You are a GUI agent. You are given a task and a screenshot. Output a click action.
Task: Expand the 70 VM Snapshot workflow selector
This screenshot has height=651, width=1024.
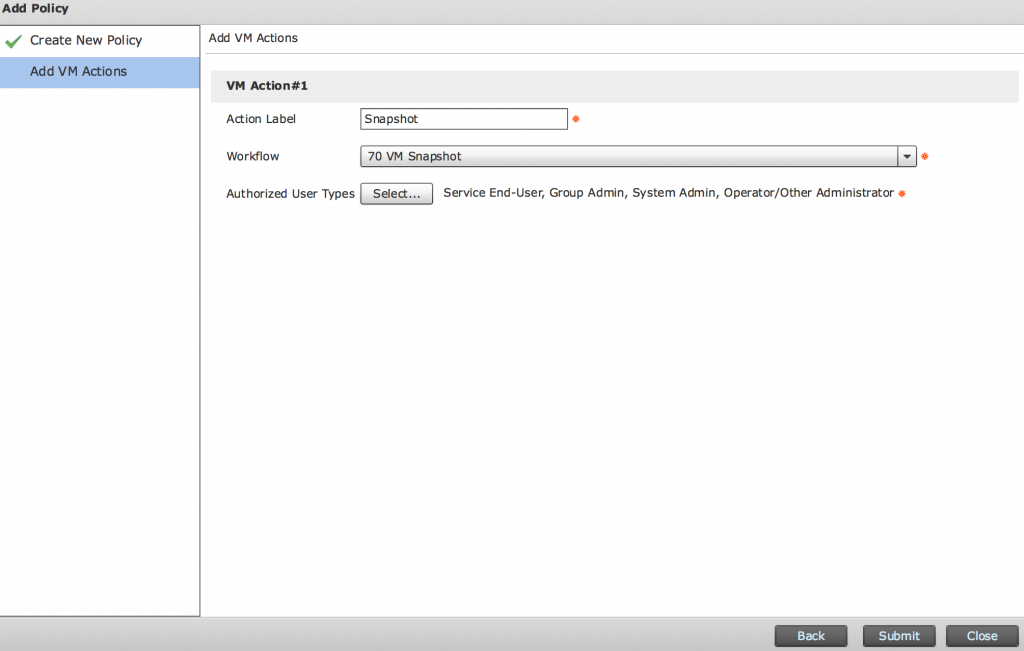pos(906,156)
